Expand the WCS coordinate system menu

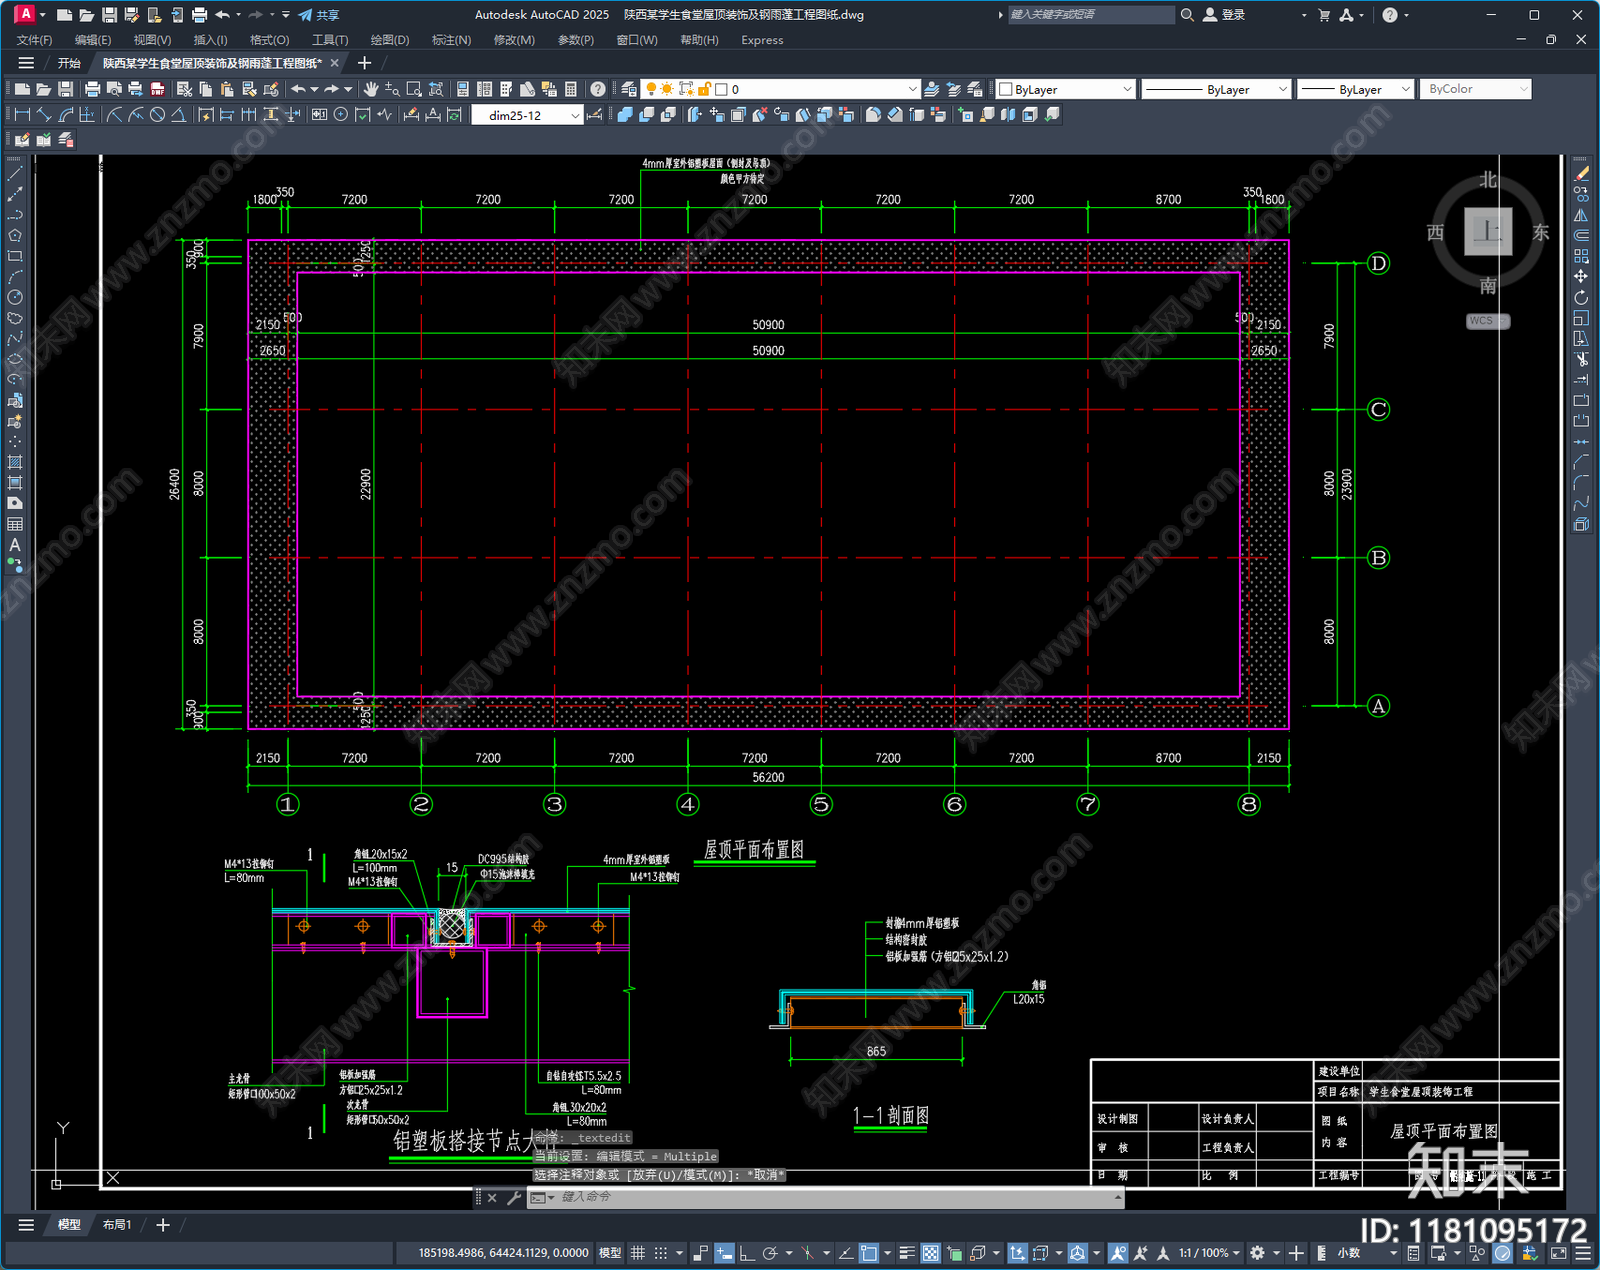pyautogui.click(x=1488, y=321)
